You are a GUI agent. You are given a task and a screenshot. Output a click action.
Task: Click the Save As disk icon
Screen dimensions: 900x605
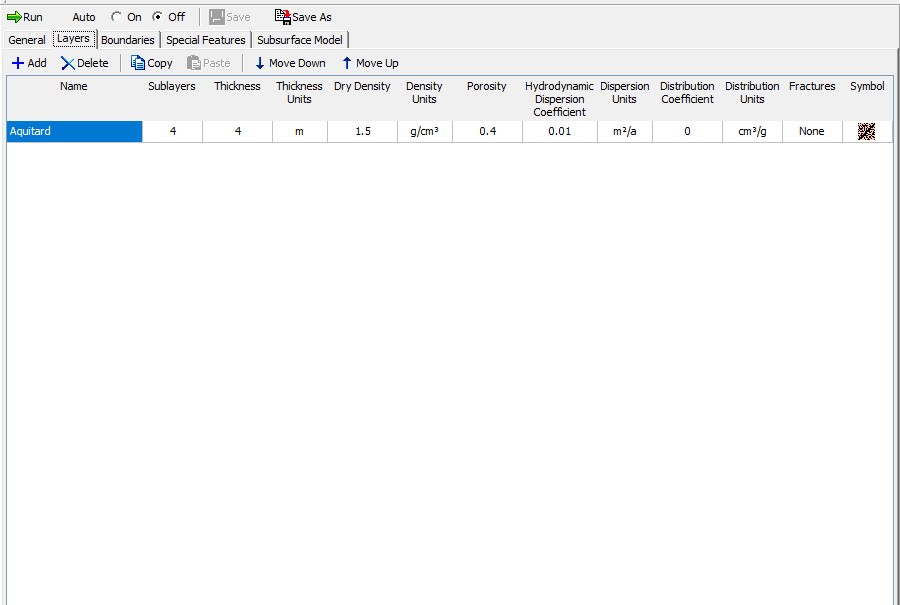[282, 17]
